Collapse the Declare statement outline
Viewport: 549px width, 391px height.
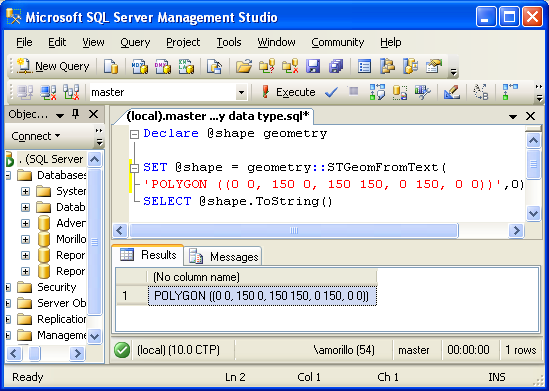tap(134, 134)
